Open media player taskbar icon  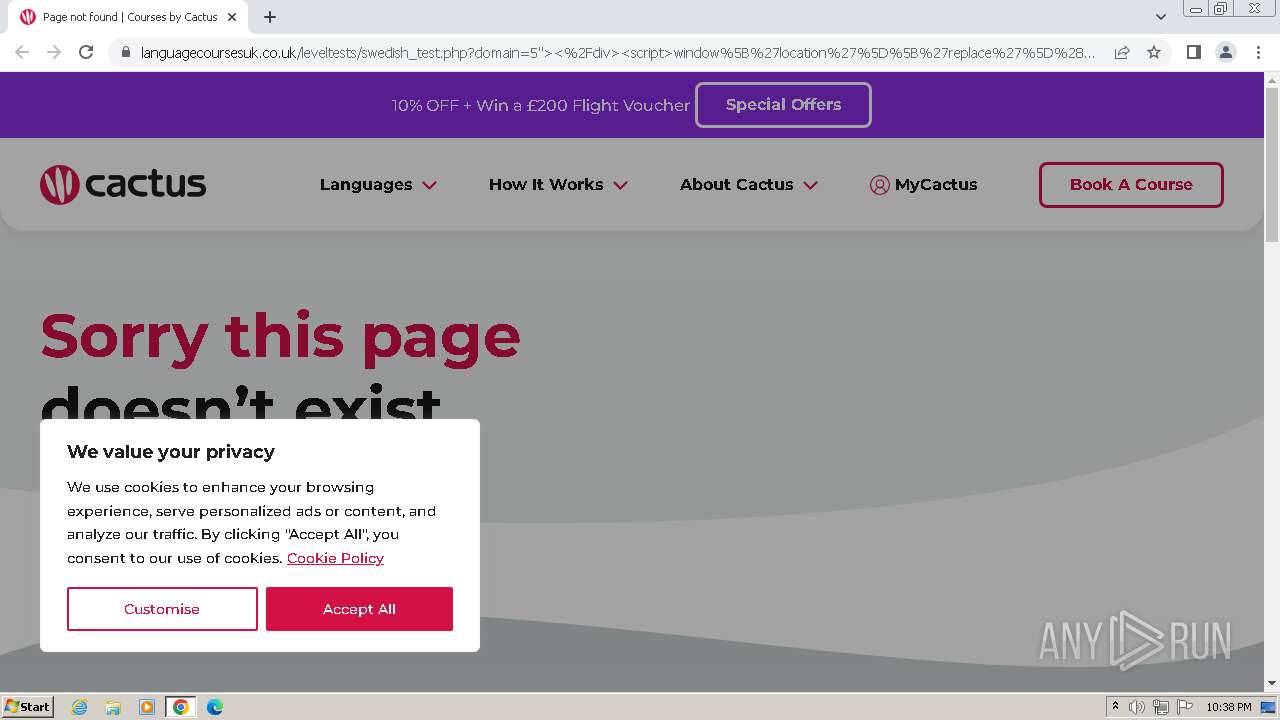click(x=147, y=707)
